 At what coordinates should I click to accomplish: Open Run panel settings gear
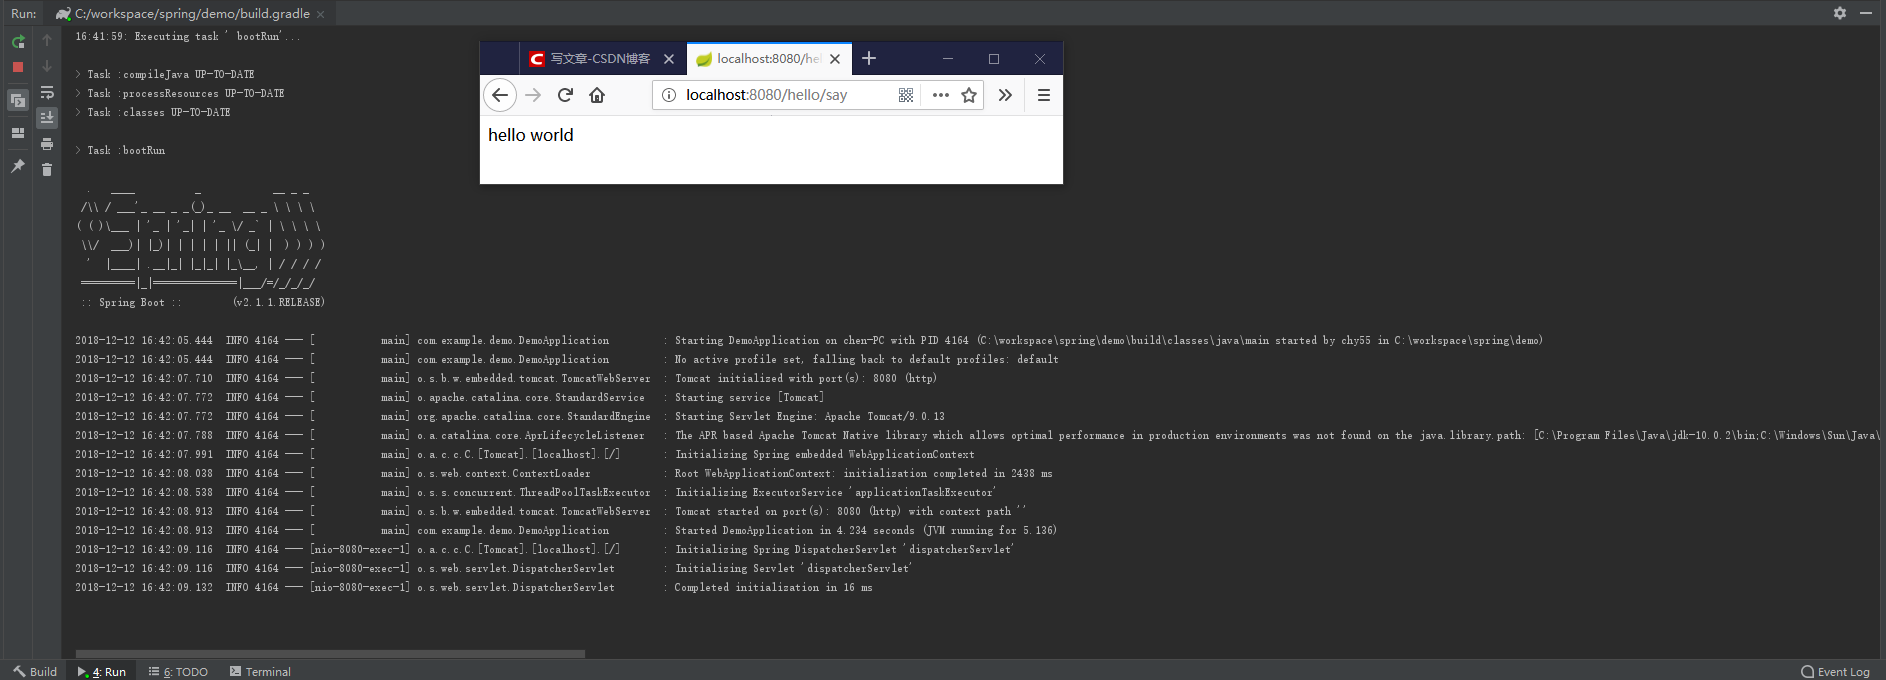[1840, 13]
